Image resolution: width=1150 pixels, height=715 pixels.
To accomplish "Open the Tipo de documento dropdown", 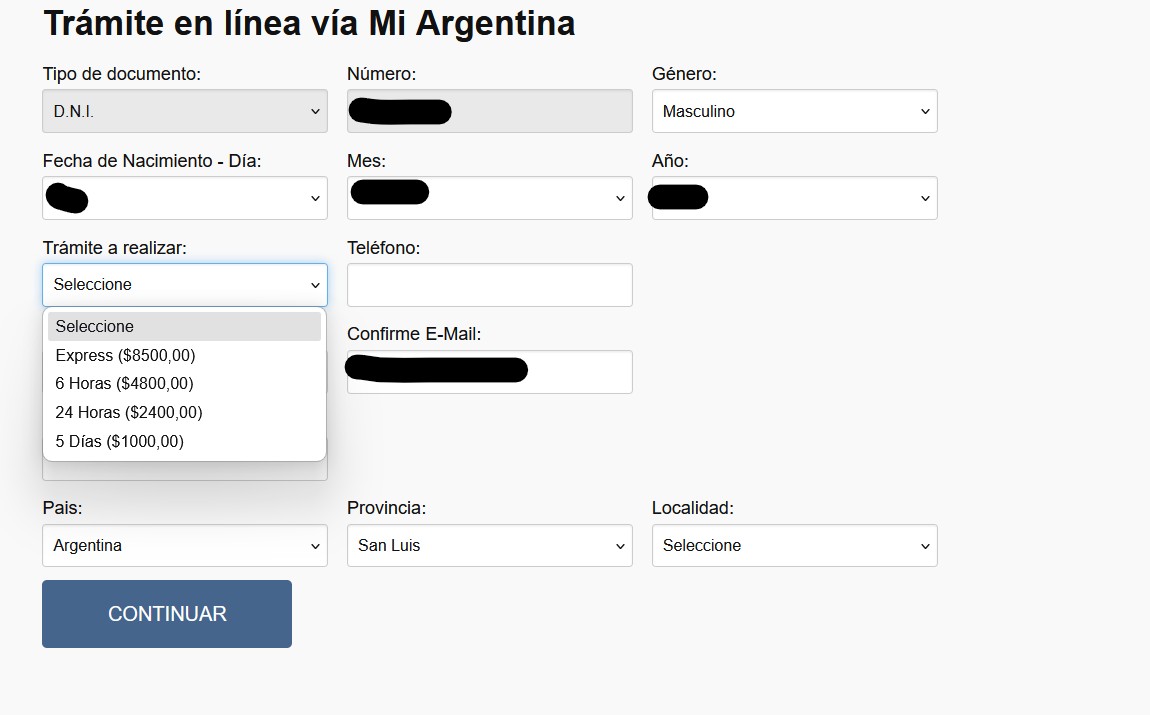I will pyautogui.click(x=185, y=111).
